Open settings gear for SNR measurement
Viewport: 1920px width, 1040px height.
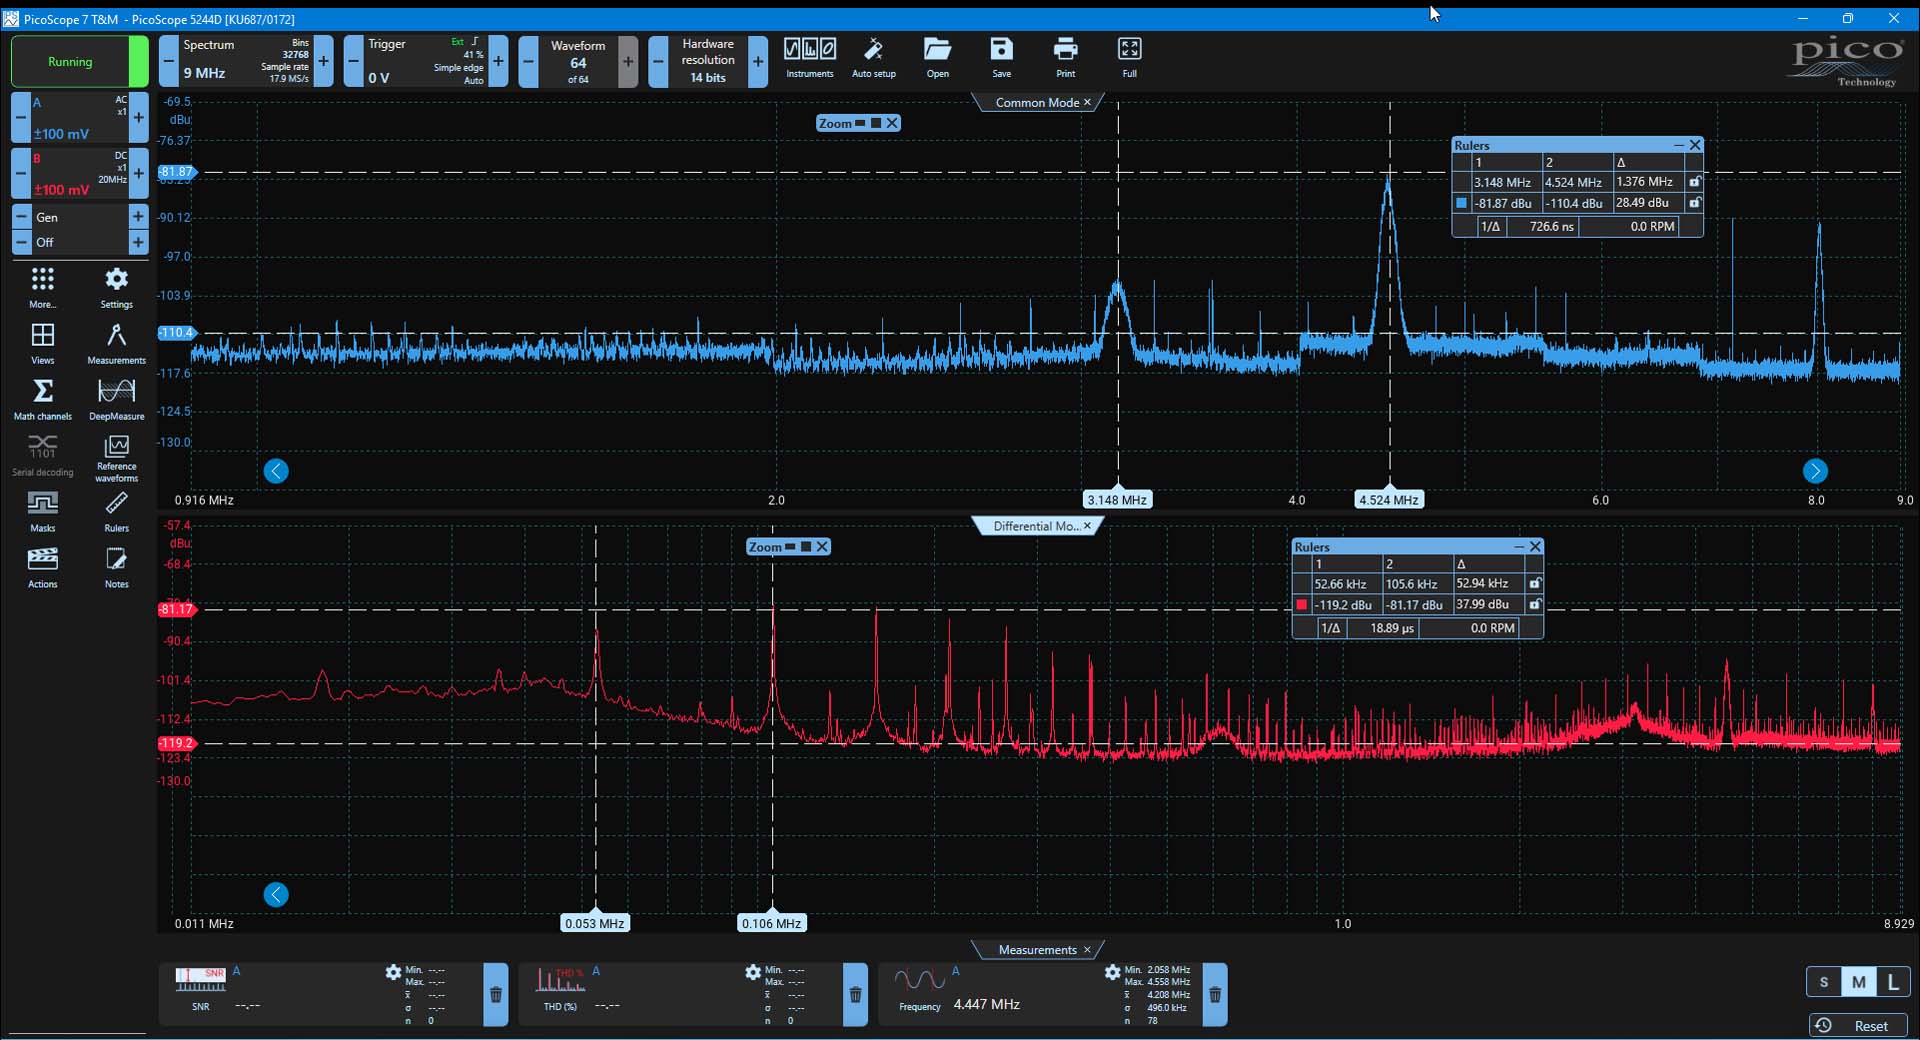[x=393, y=972]
